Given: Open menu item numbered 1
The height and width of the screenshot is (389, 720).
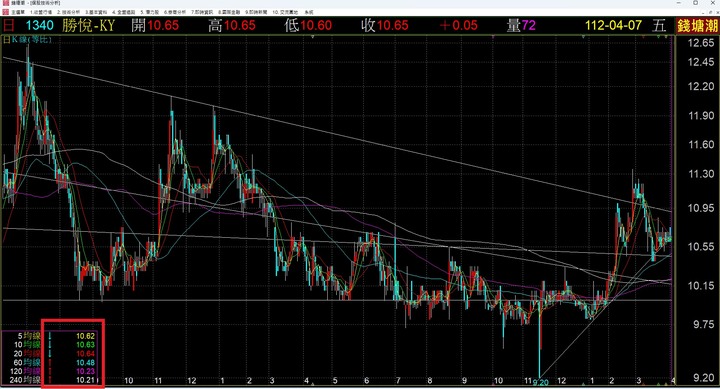Looking at the screenshot, I should pyautogui.click(x=41, y=12).
